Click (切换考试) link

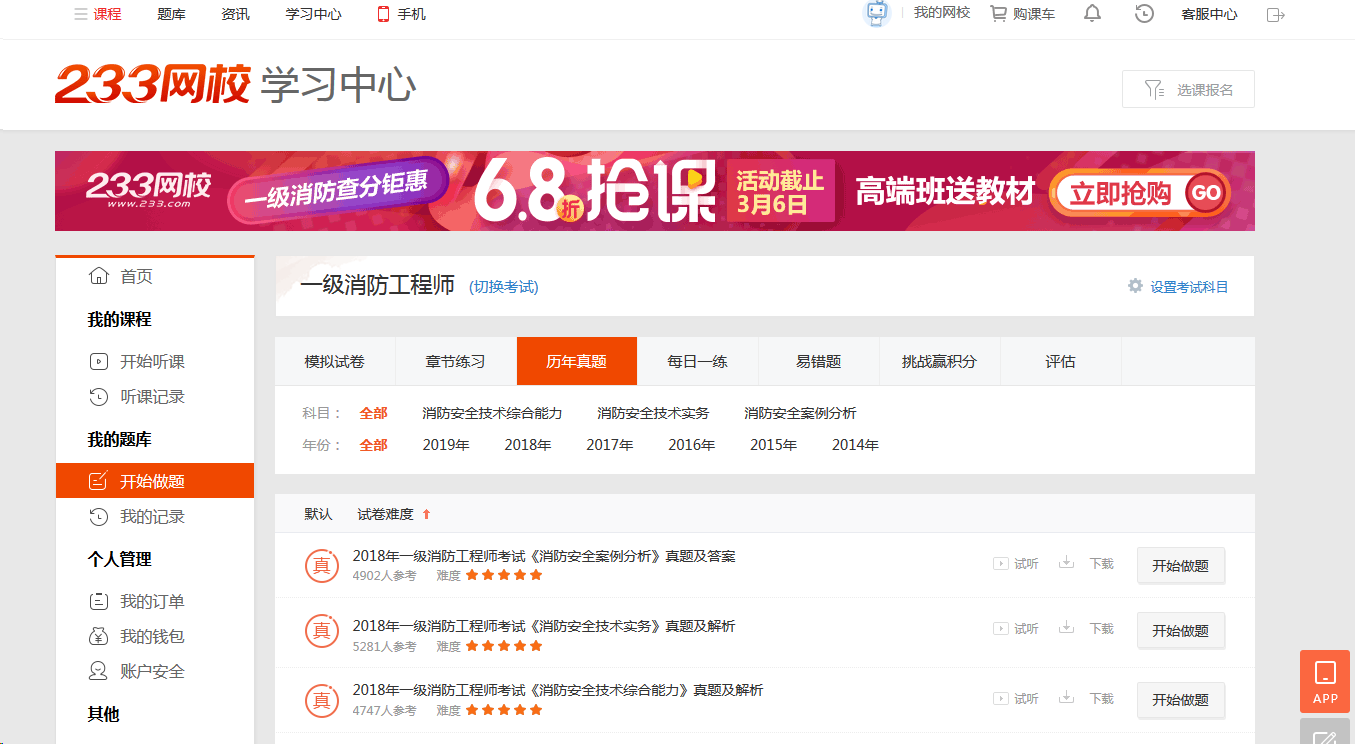(x=504, y=287)
